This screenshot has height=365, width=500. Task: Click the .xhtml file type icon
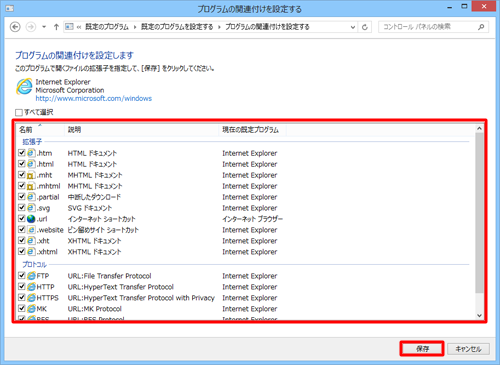(x=31, y=251)
